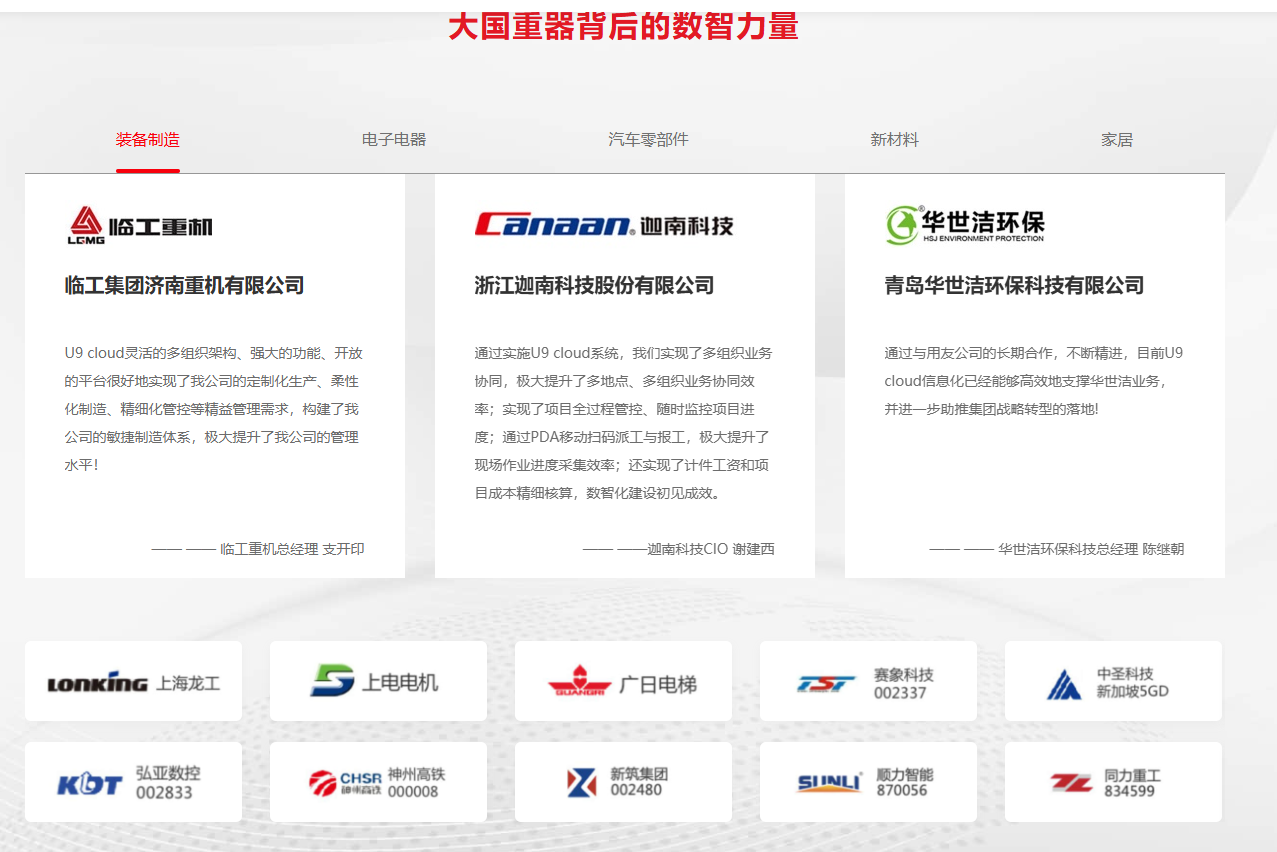The height and width of the screenshot is (852, 1277).
Task: Open the 青岛华世洁环保科技有限公司 heading
Action: [x=1014, y=286]
